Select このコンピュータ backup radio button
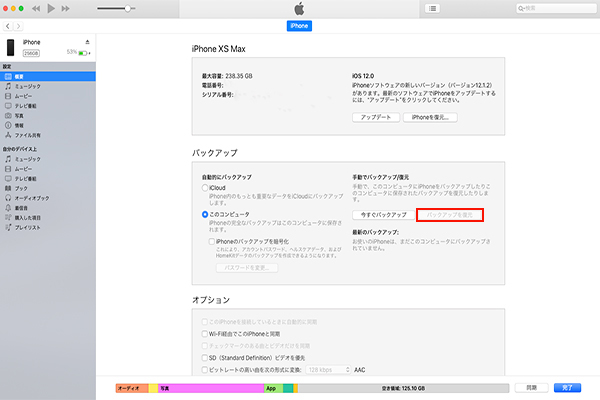This screenshot has height=400, width=600. pyautogui.click(x=205, y=214)
